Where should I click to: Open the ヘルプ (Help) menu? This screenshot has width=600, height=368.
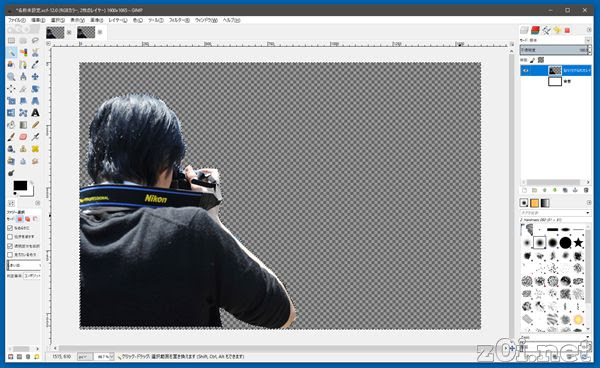click(x=231, y=20)
